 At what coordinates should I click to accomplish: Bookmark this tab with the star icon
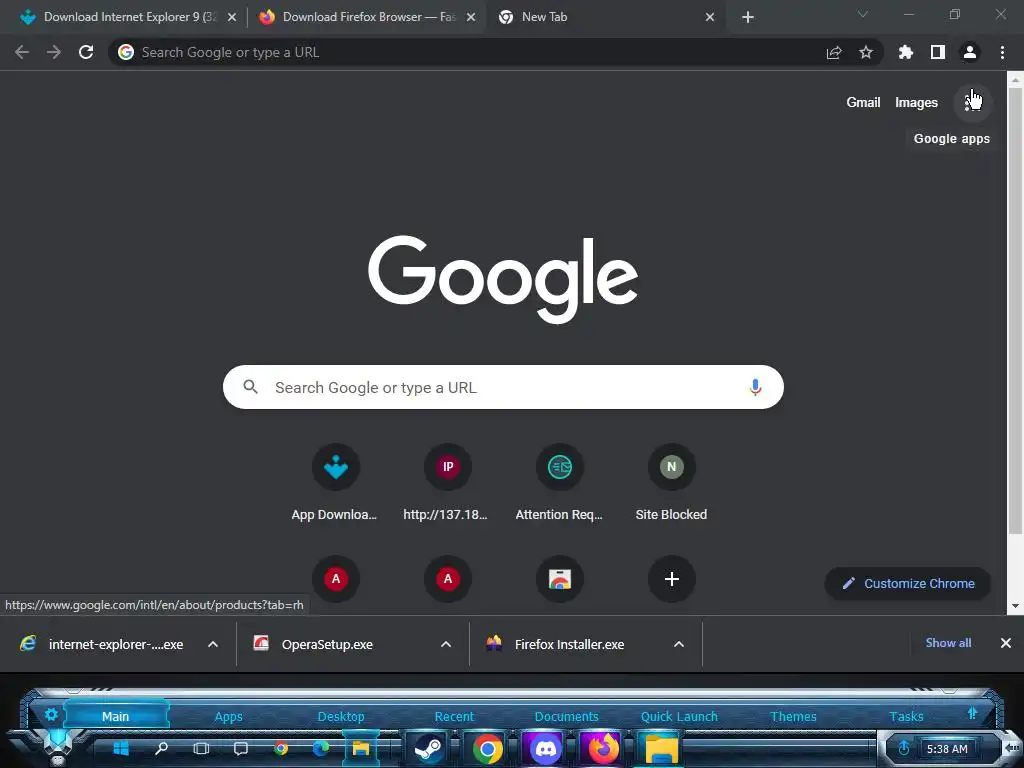pyautogui.click(x=866, y=52)
